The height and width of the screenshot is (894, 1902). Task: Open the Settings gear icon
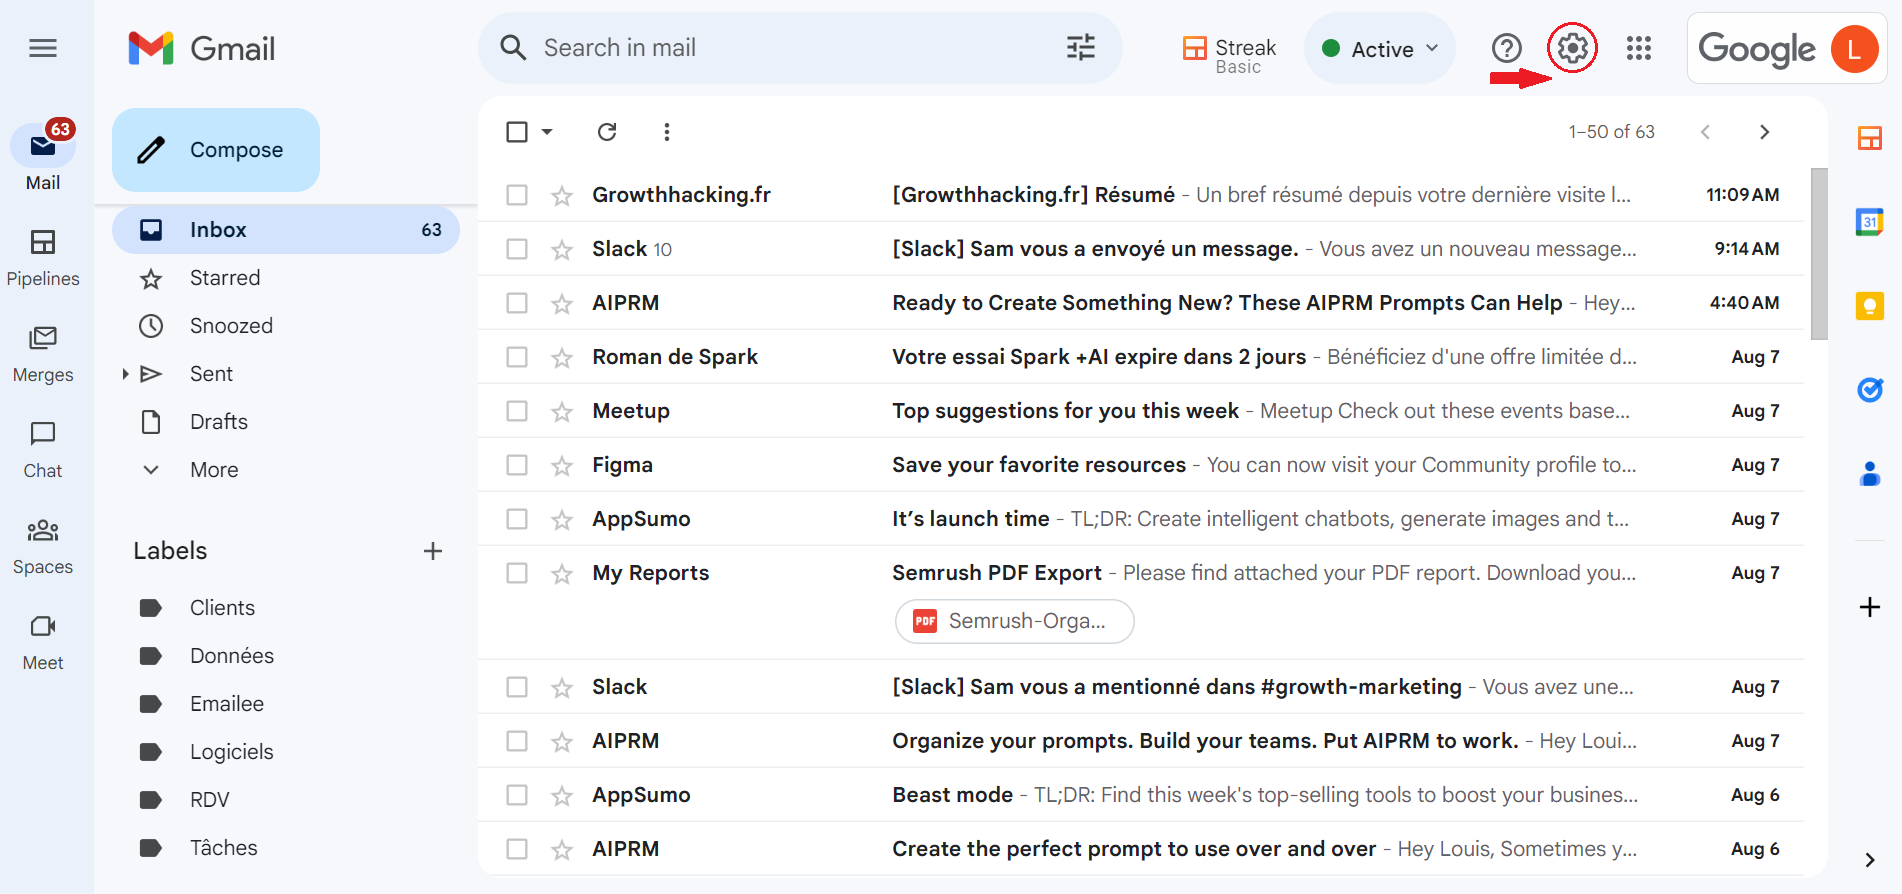(x=1572, y=48)
